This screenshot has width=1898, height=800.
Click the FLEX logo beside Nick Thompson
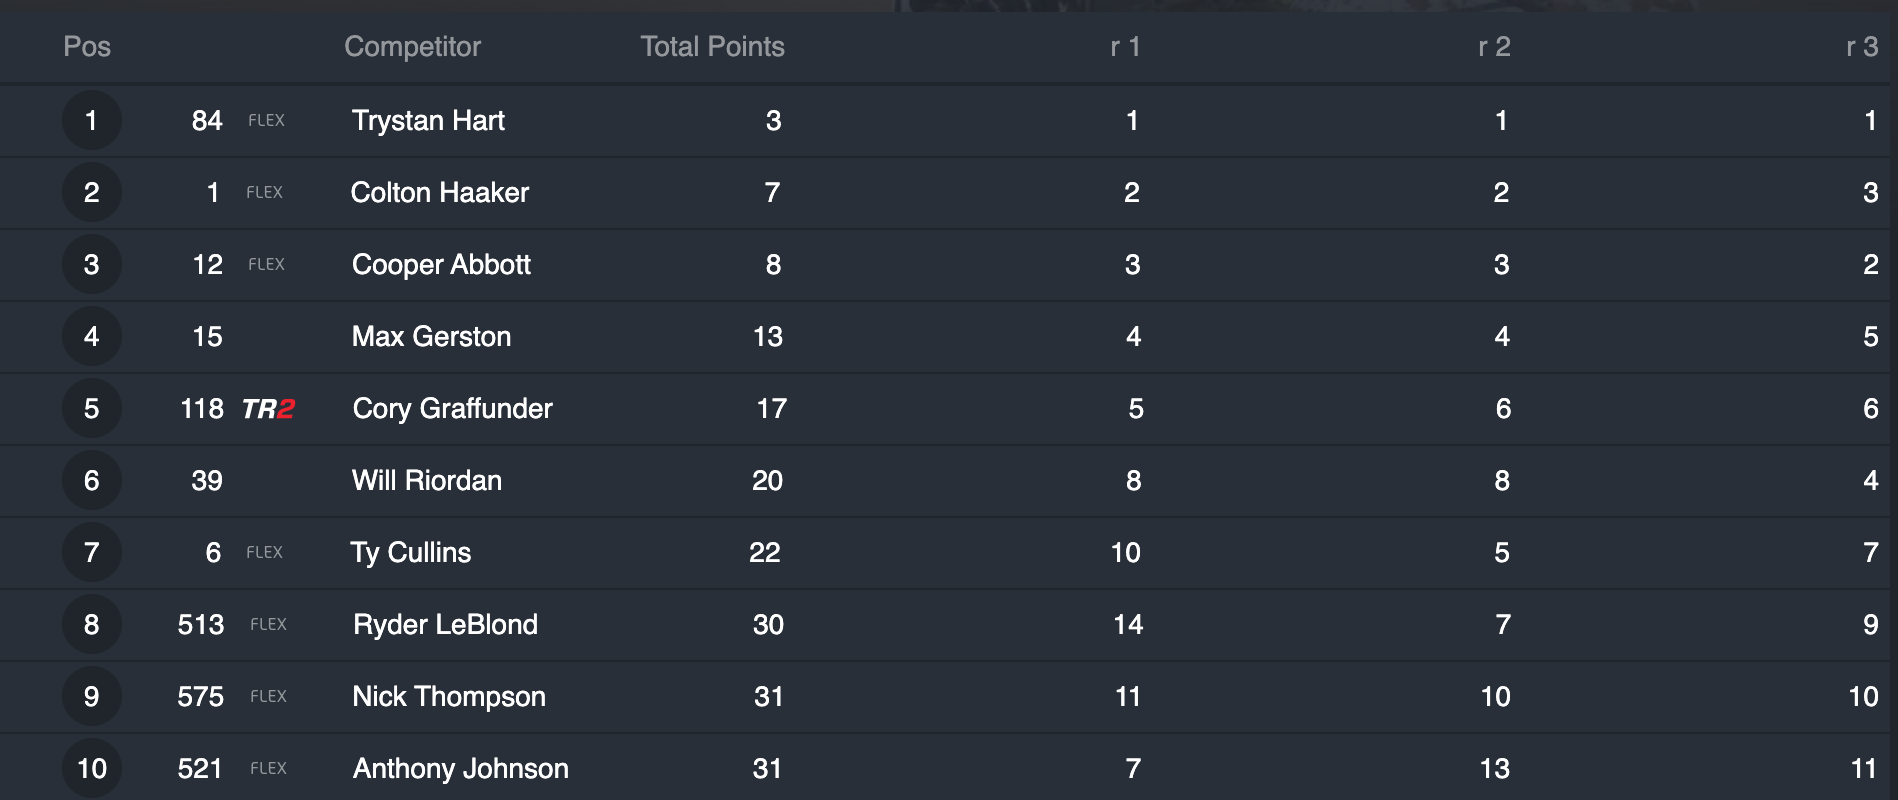click(x=268, y=697)
